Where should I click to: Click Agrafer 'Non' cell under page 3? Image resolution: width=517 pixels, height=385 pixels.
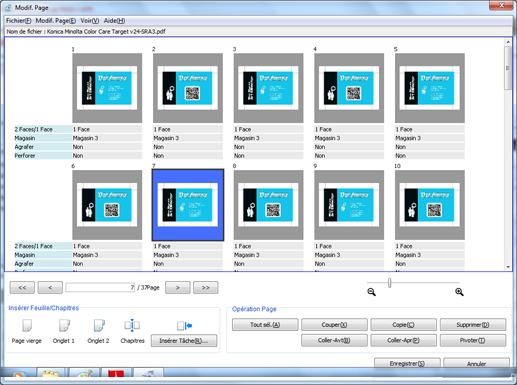[268, 147]
